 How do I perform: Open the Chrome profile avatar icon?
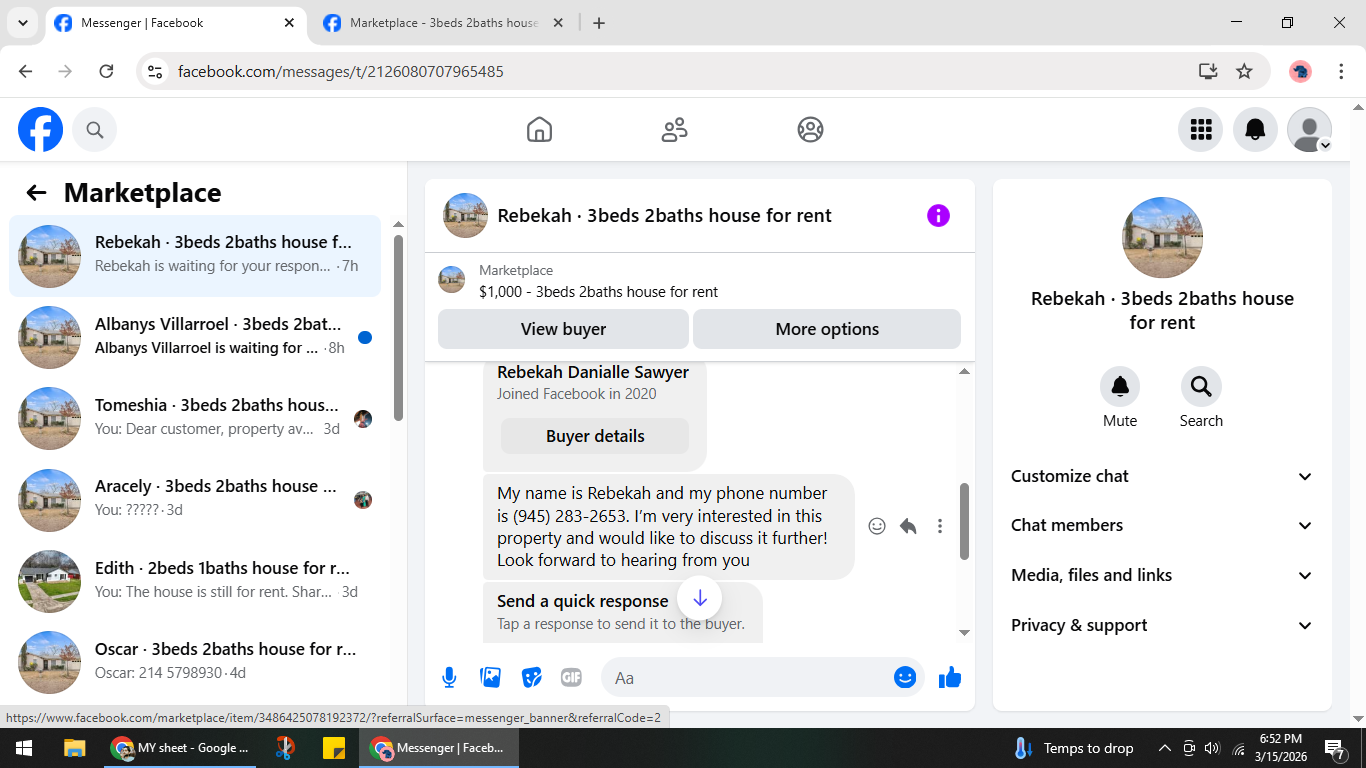click(x=1300, y=71)
